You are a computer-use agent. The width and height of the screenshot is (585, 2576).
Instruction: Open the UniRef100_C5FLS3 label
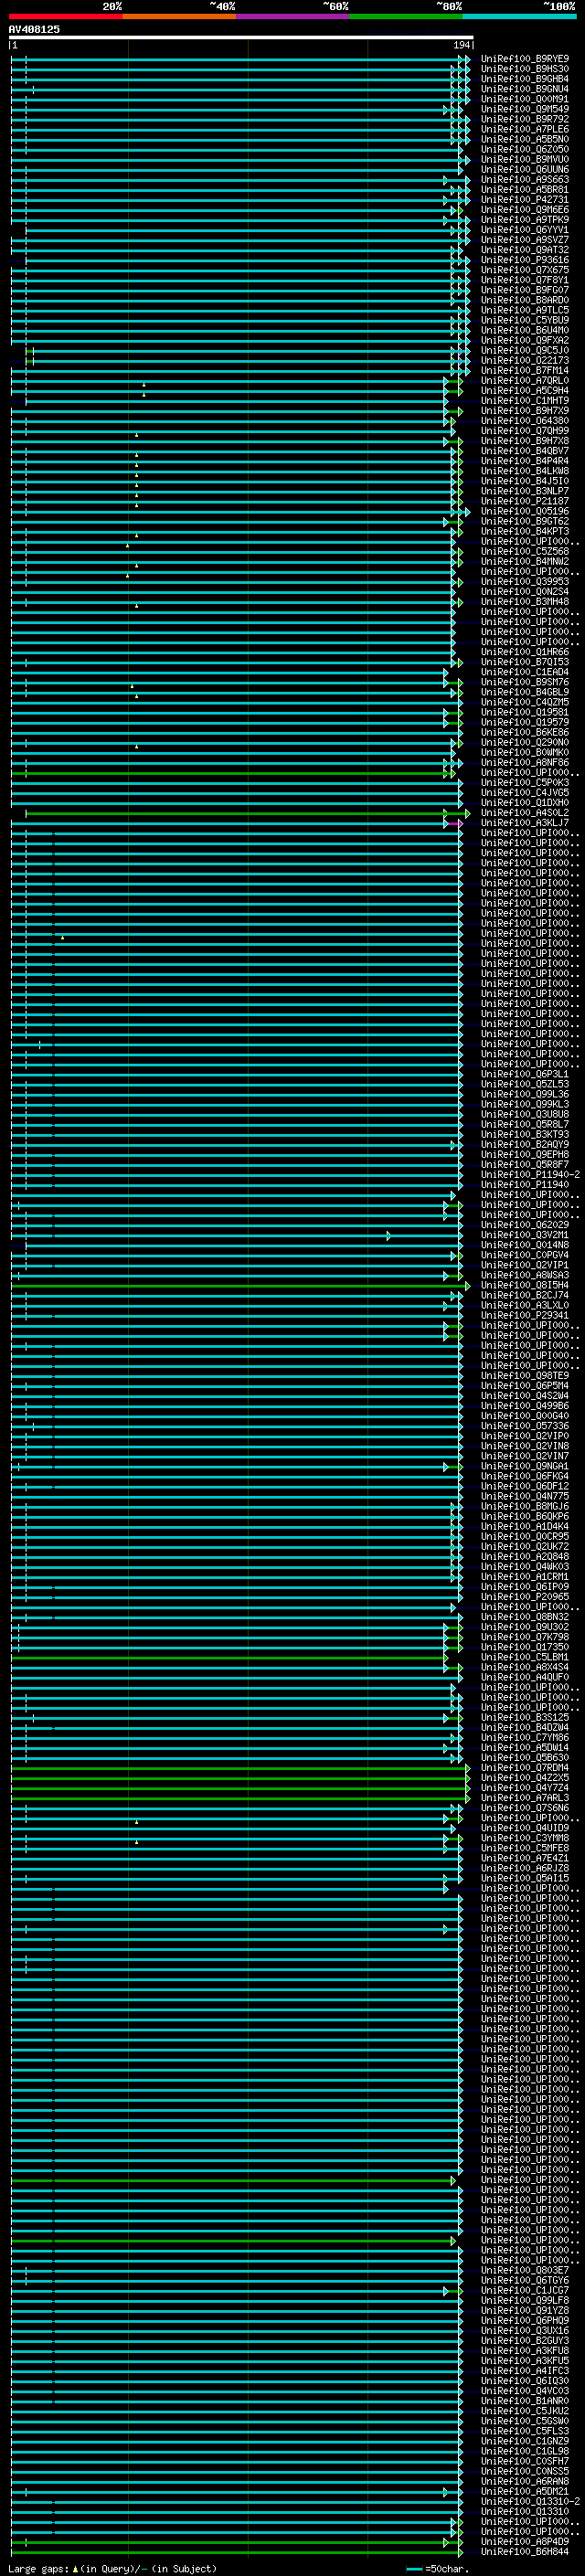pos(525,2431)
